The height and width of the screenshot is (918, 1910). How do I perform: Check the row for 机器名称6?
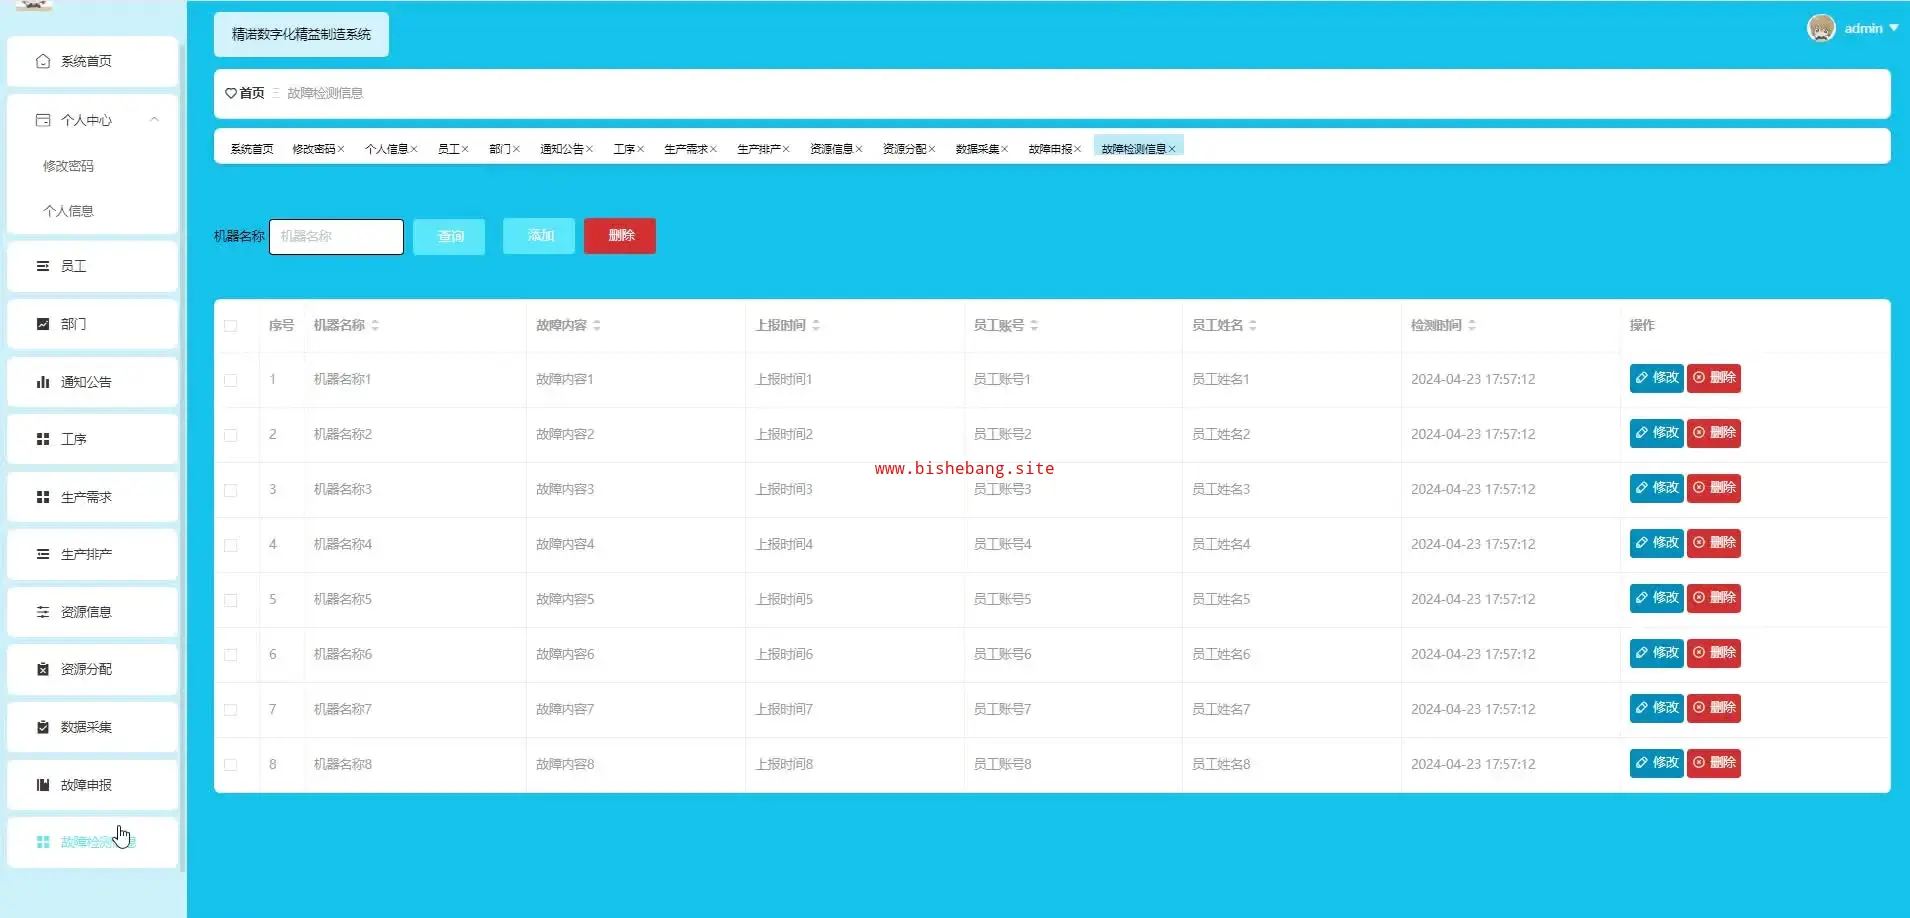tap(231, 655)
